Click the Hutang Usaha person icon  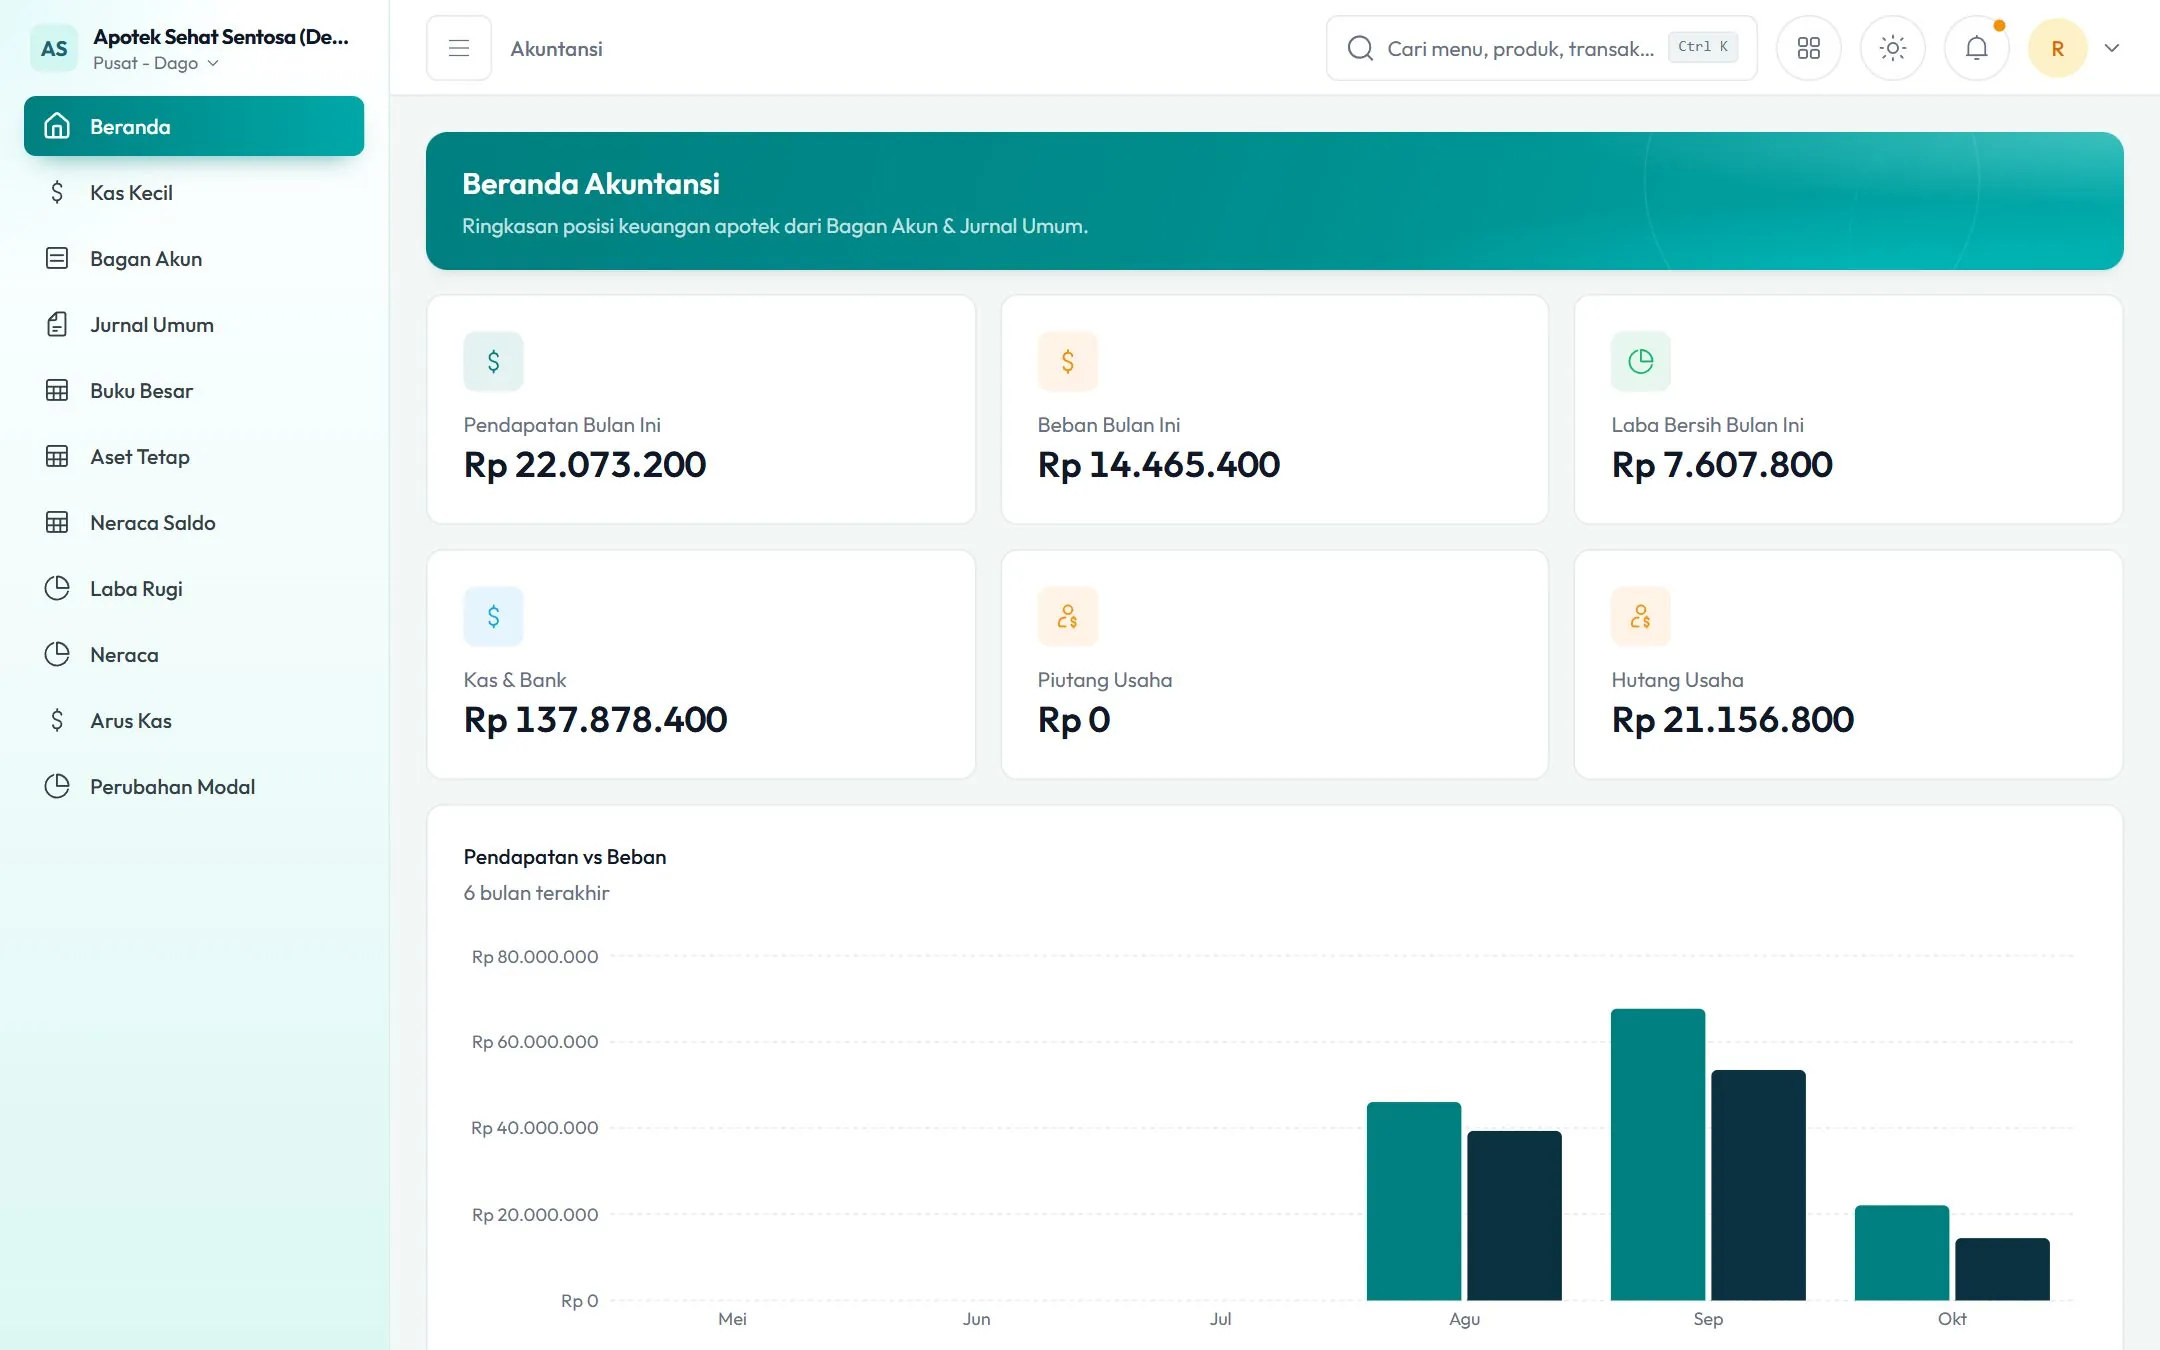click(1641, 616)
